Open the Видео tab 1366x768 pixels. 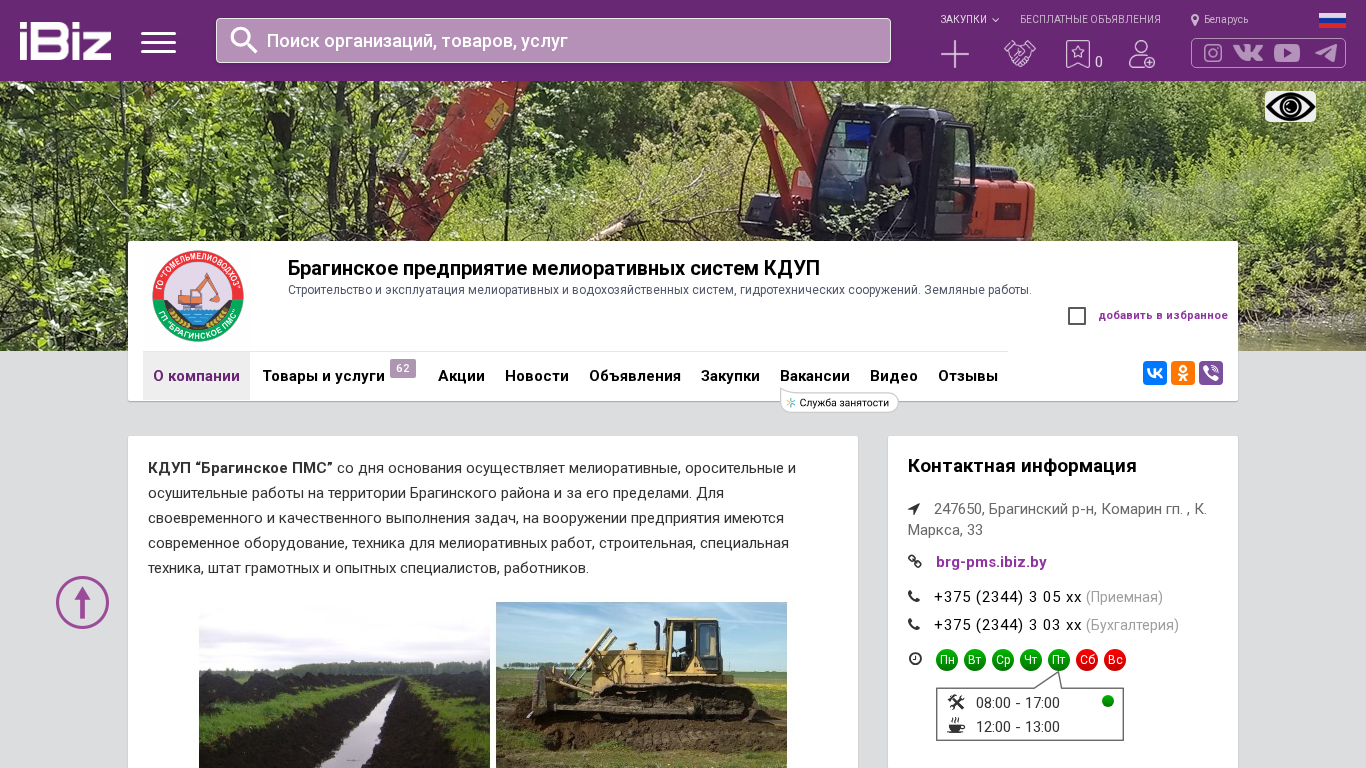click(894, 376)
